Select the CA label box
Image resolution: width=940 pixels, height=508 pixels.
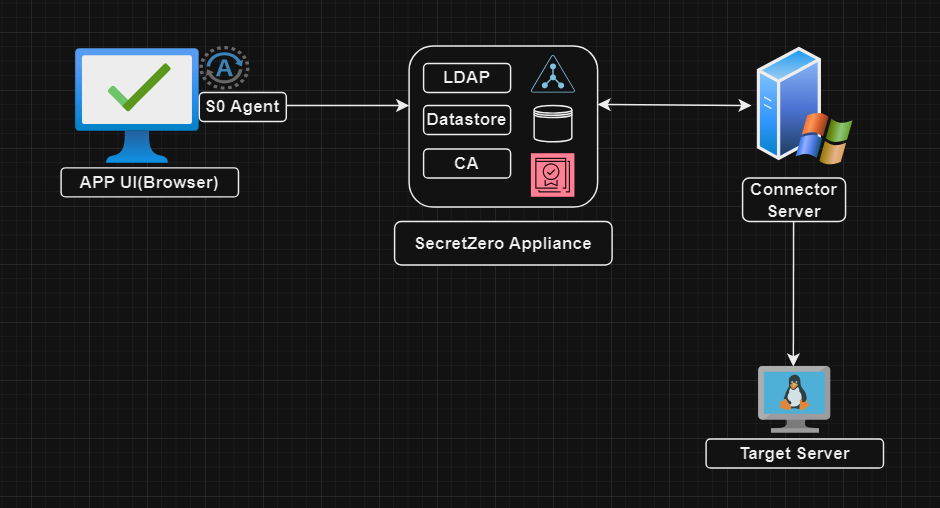point(467,164)
